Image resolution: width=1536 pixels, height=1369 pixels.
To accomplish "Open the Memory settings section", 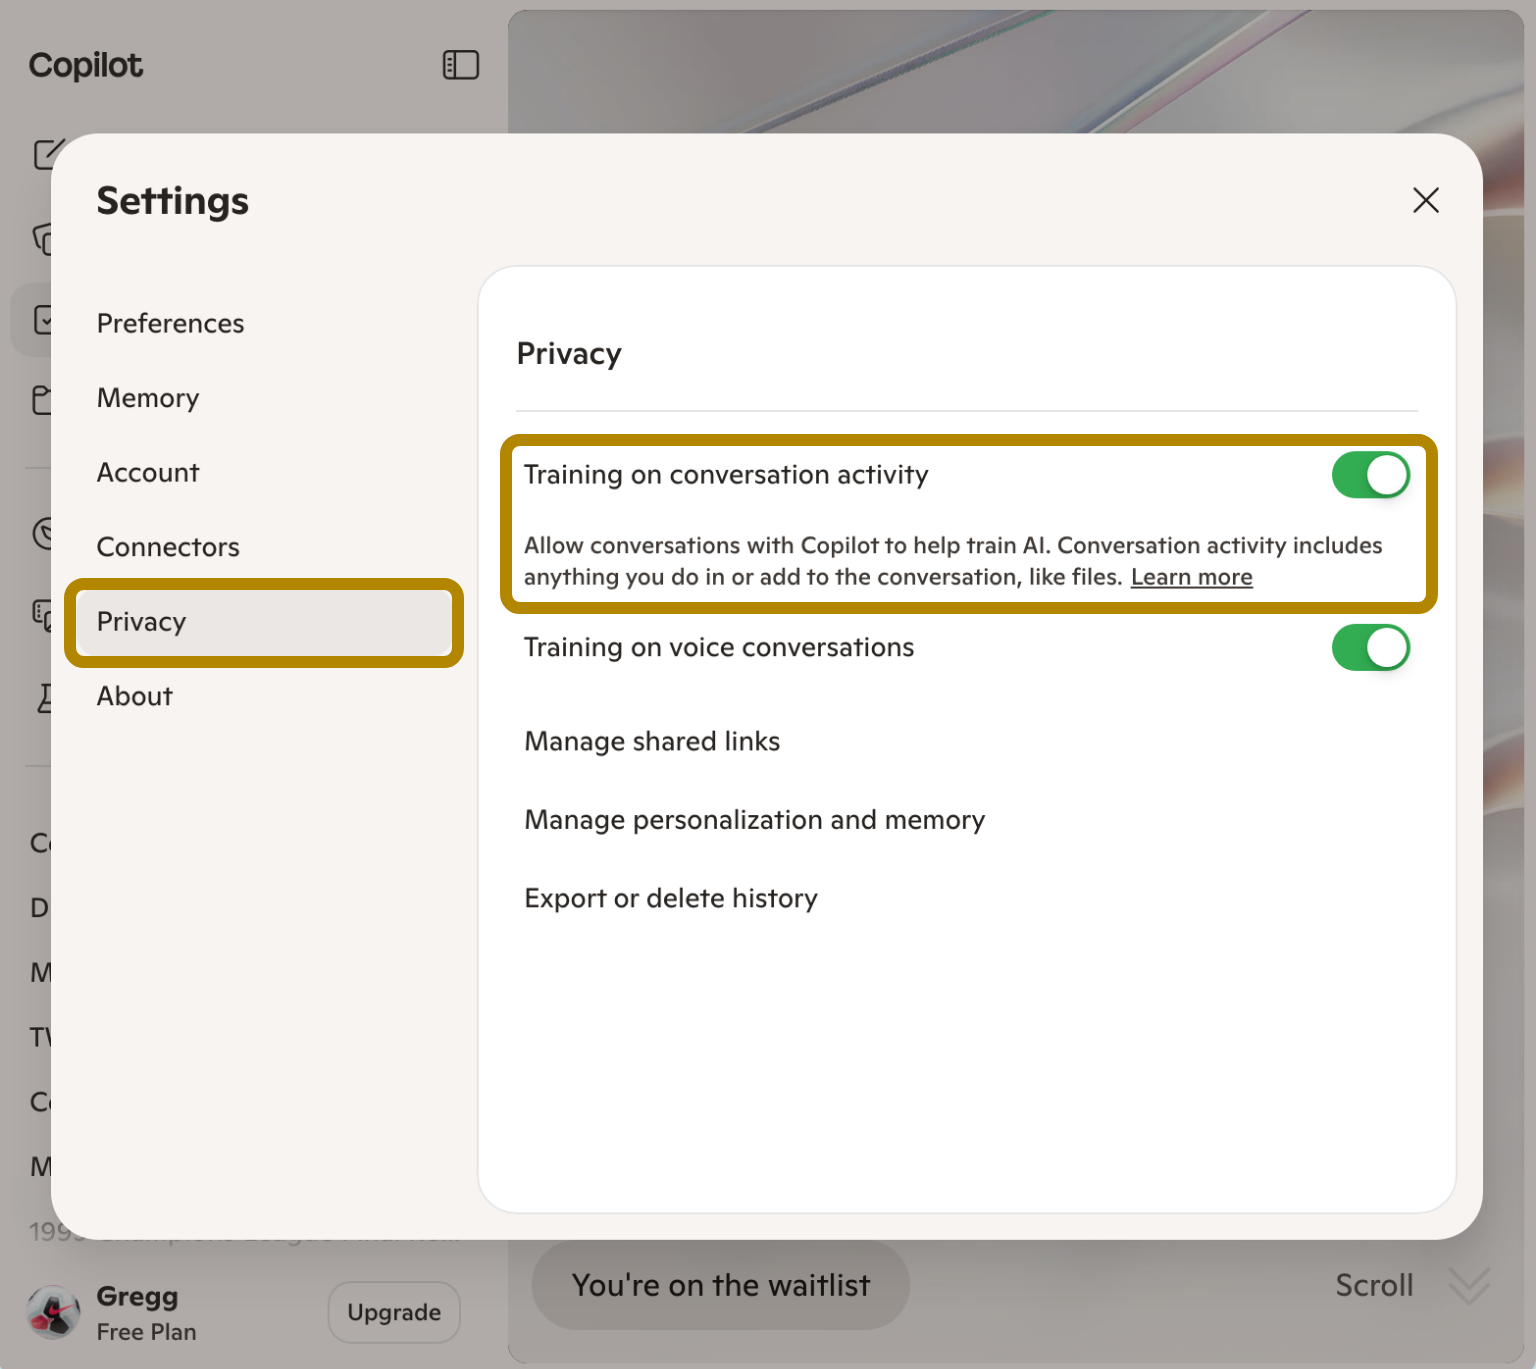I will [147, 397].
